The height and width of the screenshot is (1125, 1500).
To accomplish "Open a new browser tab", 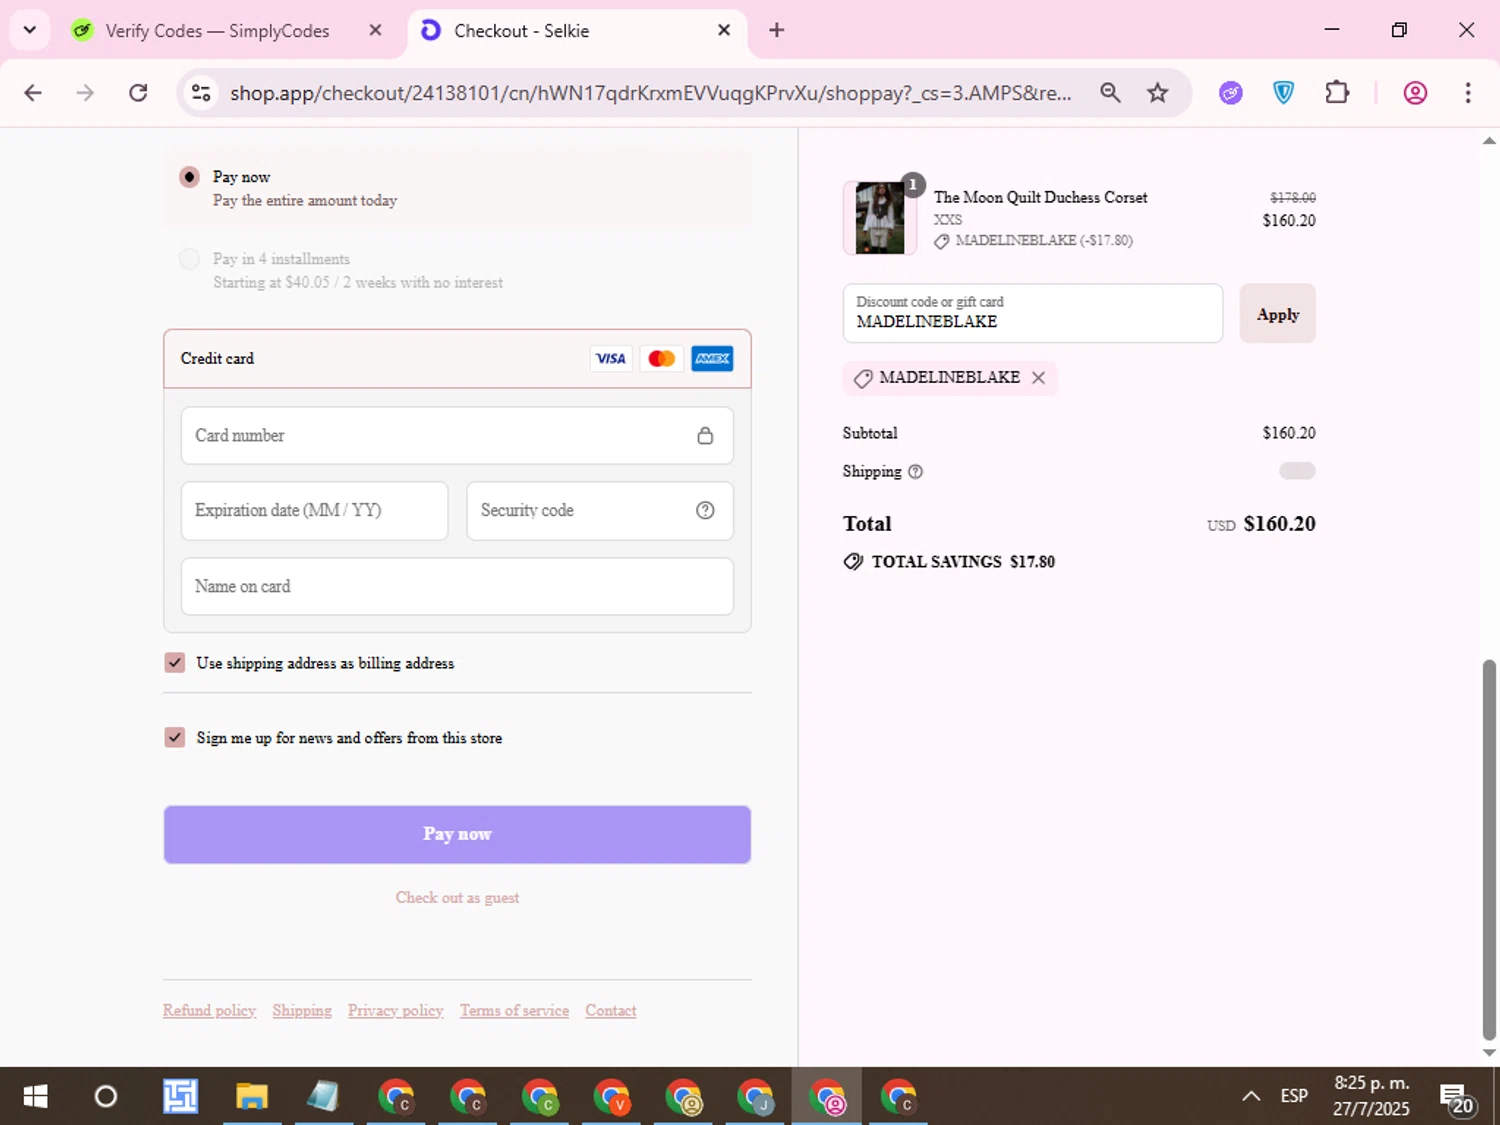I will (776, 30).
